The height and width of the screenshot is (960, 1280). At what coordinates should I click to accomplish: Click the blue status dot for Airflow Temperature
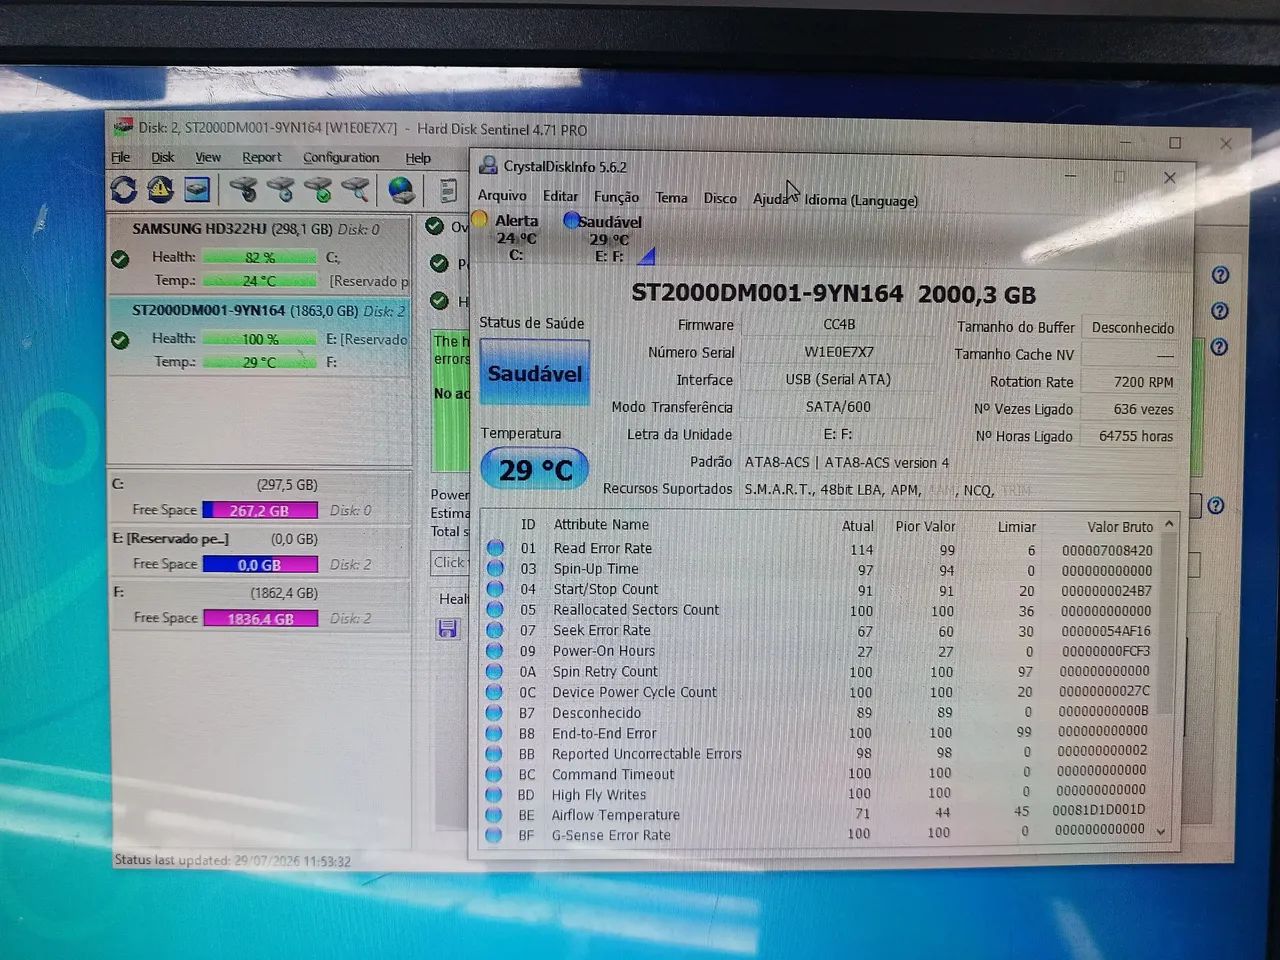pos(494,815)
